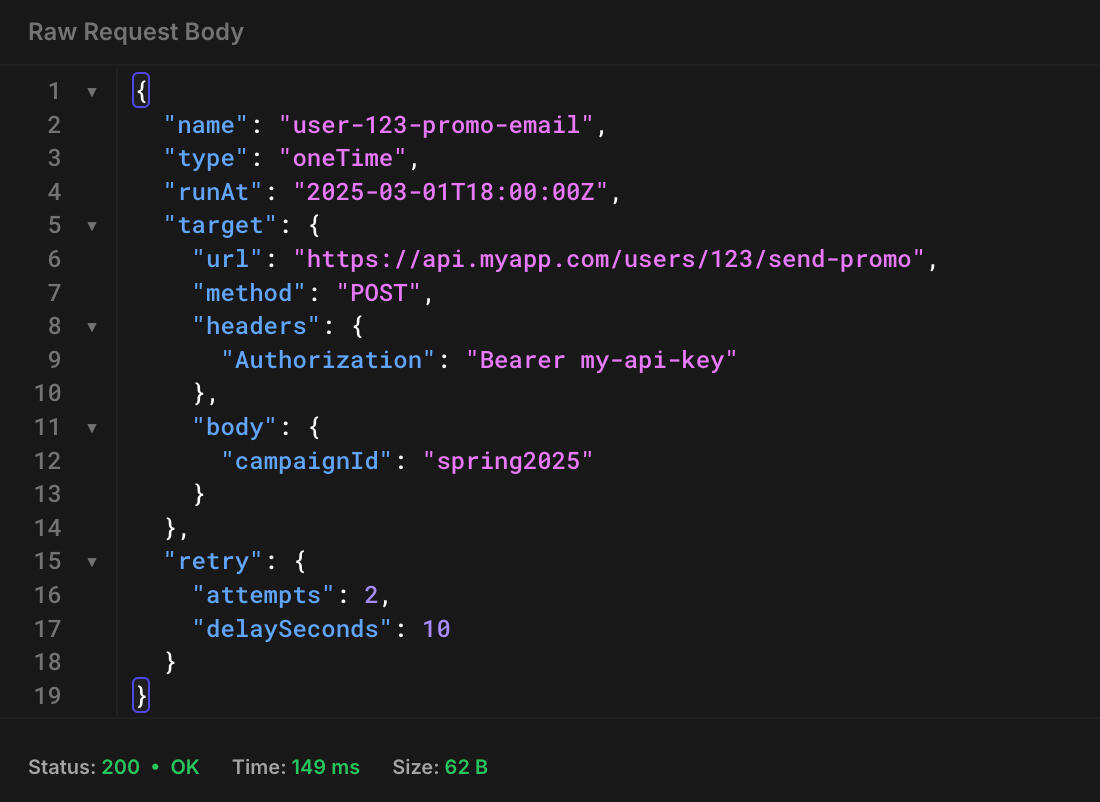
Task: Collapse the "target" object fold arrow
Action: (92, 226)
